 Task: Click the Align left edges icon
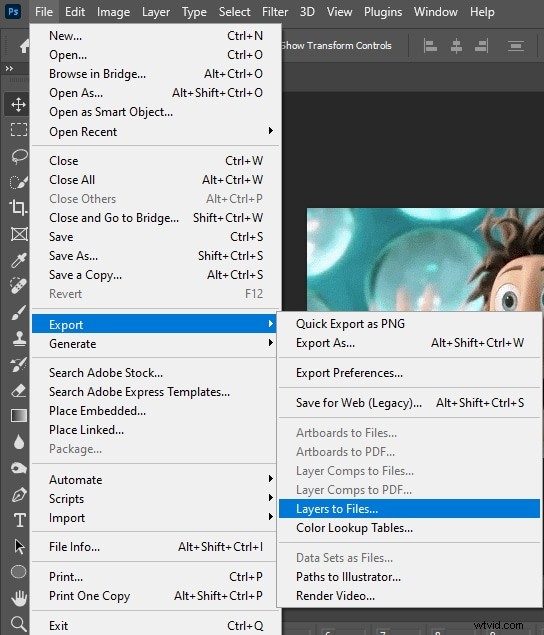pos(430,46)
